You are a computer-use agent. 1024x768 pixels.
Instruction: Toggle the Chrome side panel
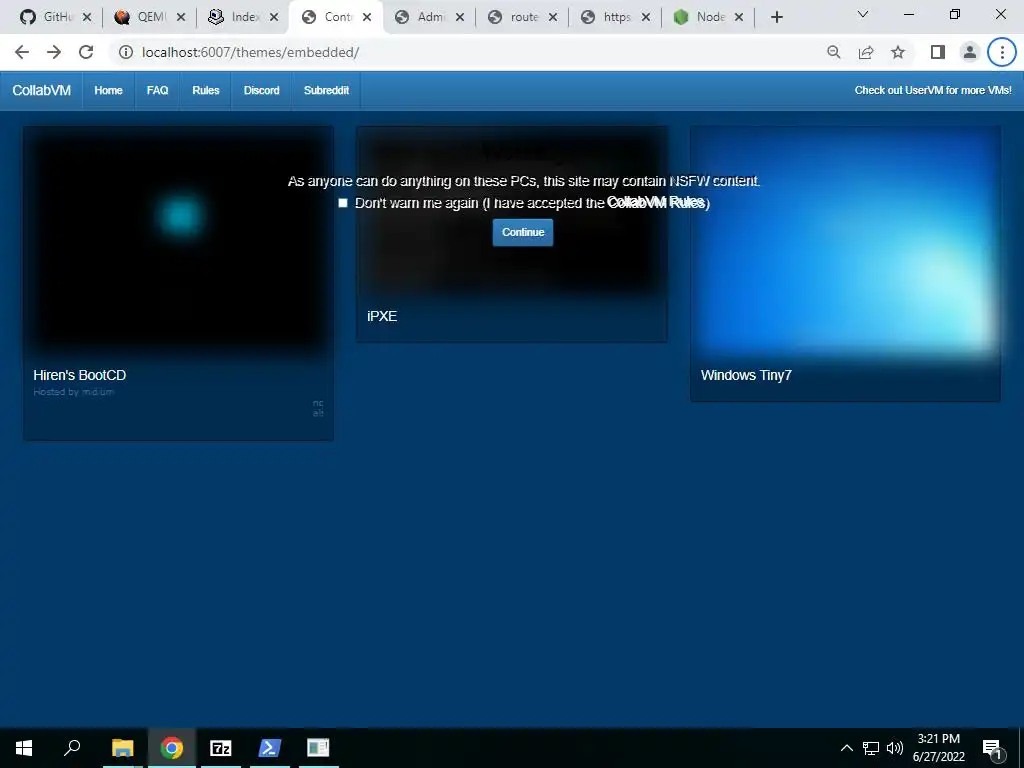(x=938, y=52)
